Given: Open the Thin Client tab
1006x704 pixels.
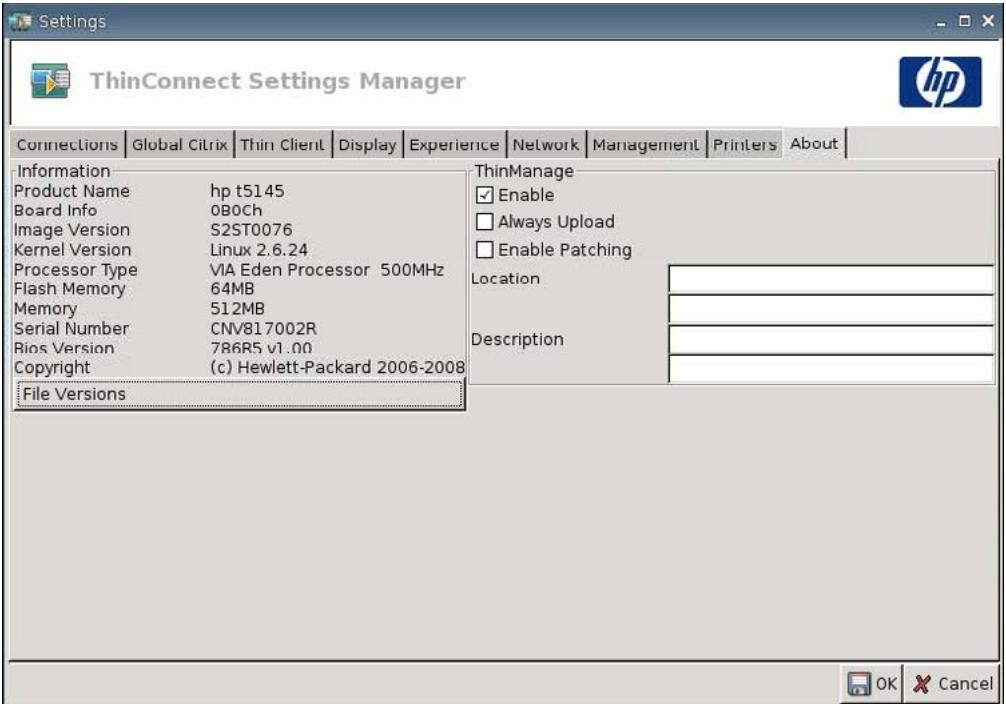Looking at the screenshot, I should pos(282,144).
